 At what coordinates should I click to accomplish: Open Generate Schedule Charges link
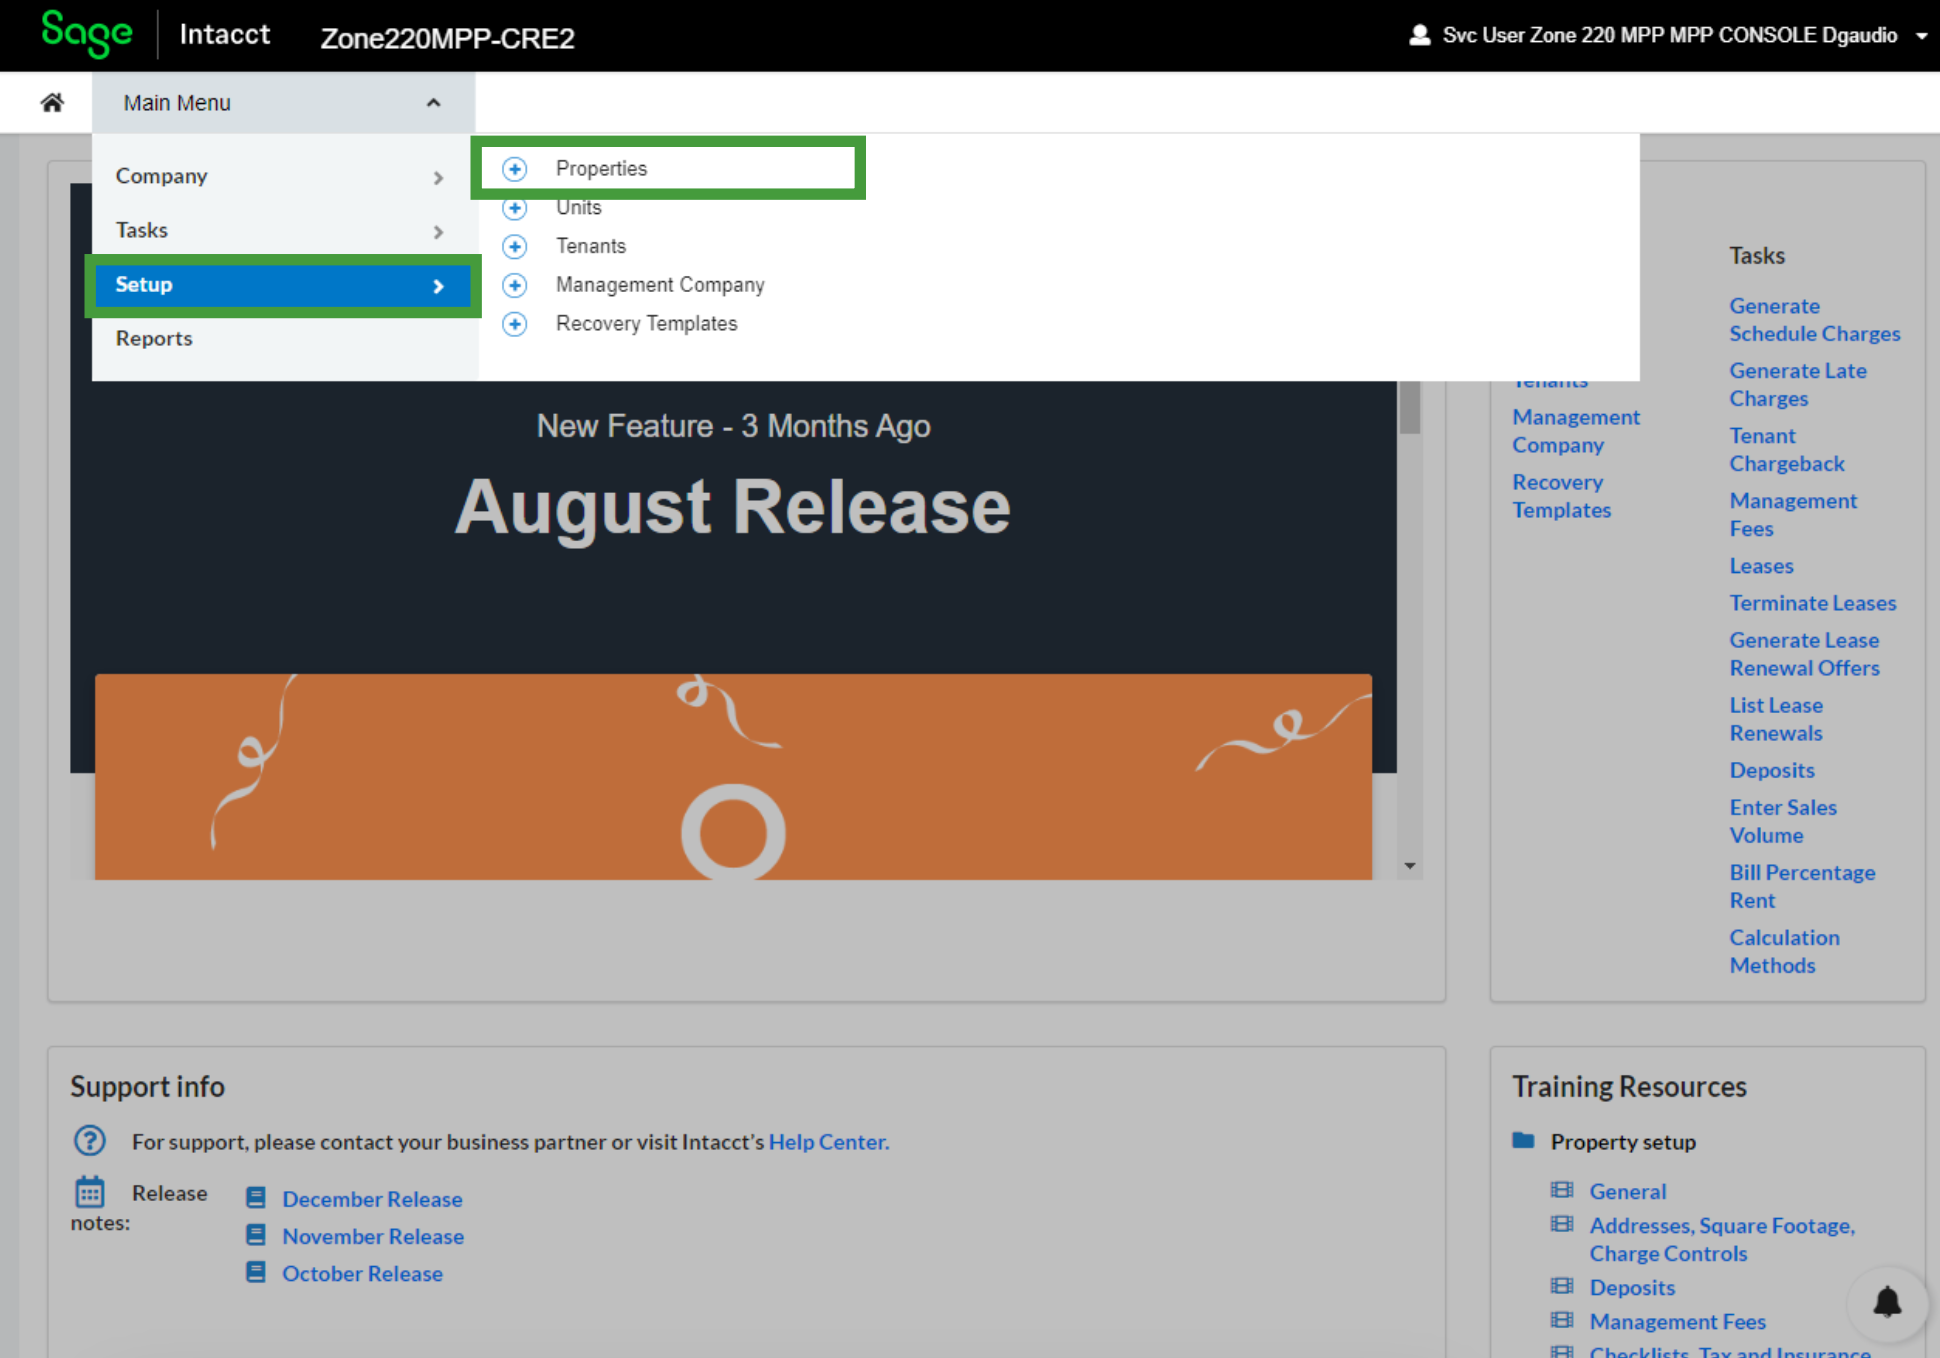tap(1814, 320)
